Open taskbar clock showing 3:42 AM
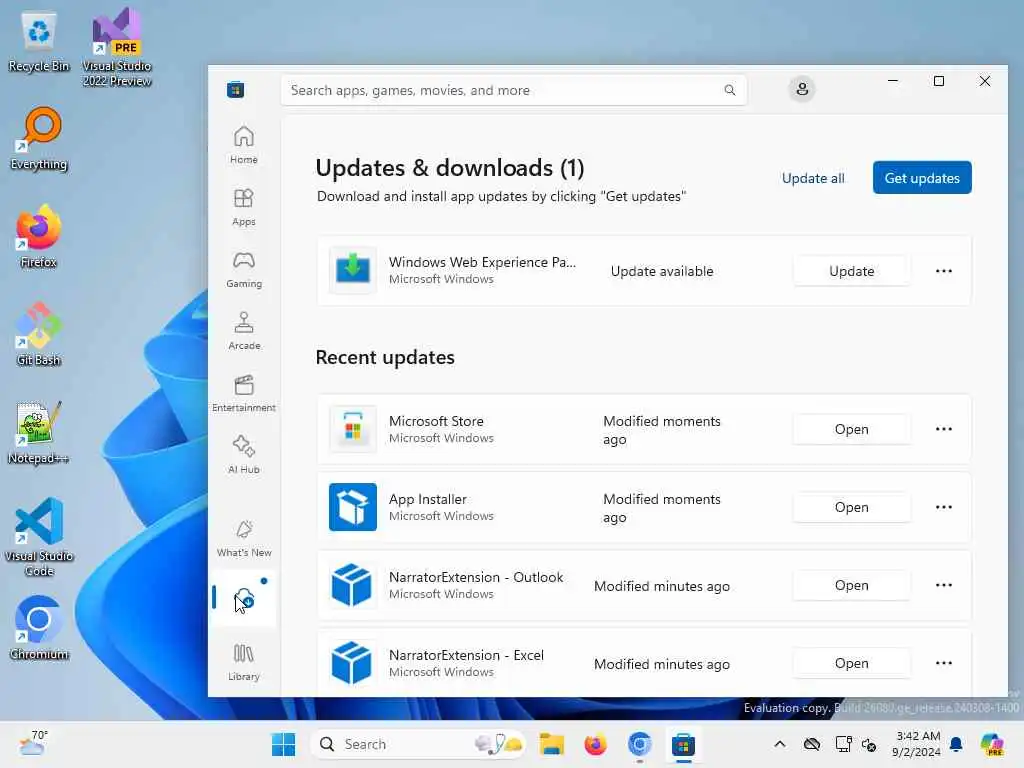The width and height of the screenshot is (1024, 768). [x=917, y=744]
